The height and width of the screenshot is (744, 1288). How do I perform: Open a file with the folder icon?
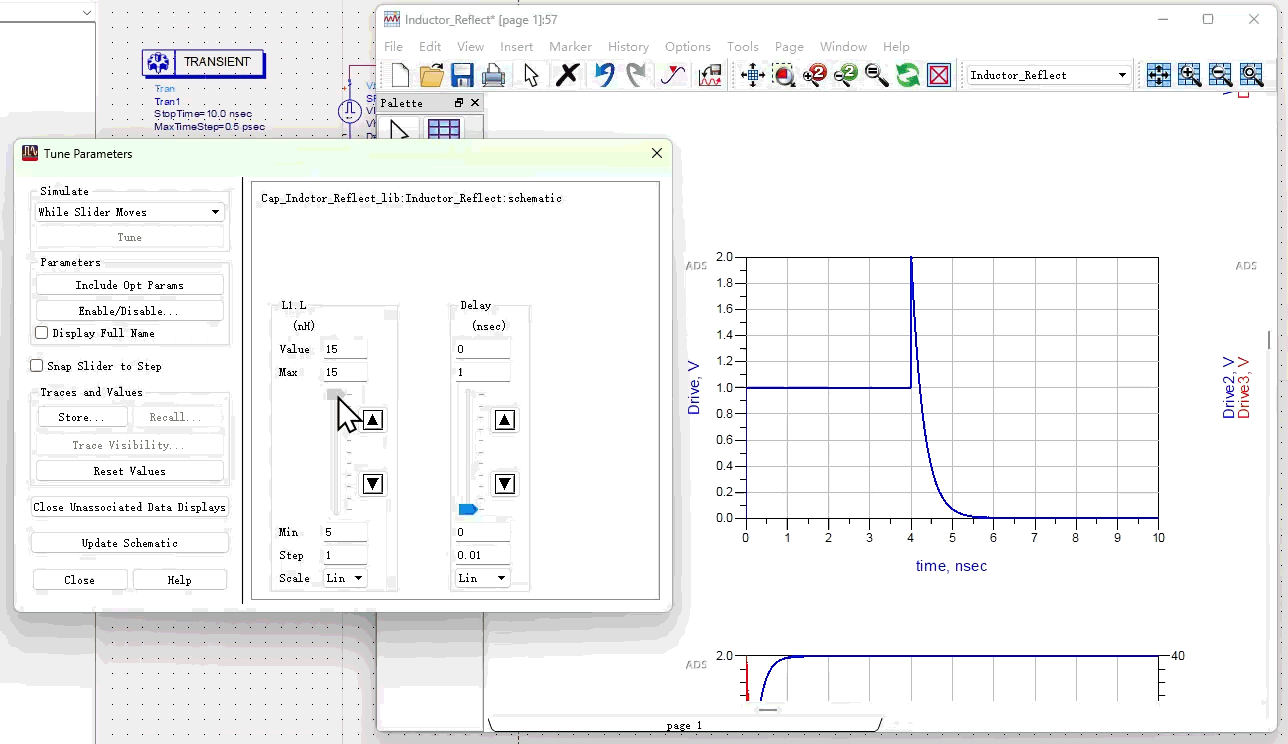431,75
